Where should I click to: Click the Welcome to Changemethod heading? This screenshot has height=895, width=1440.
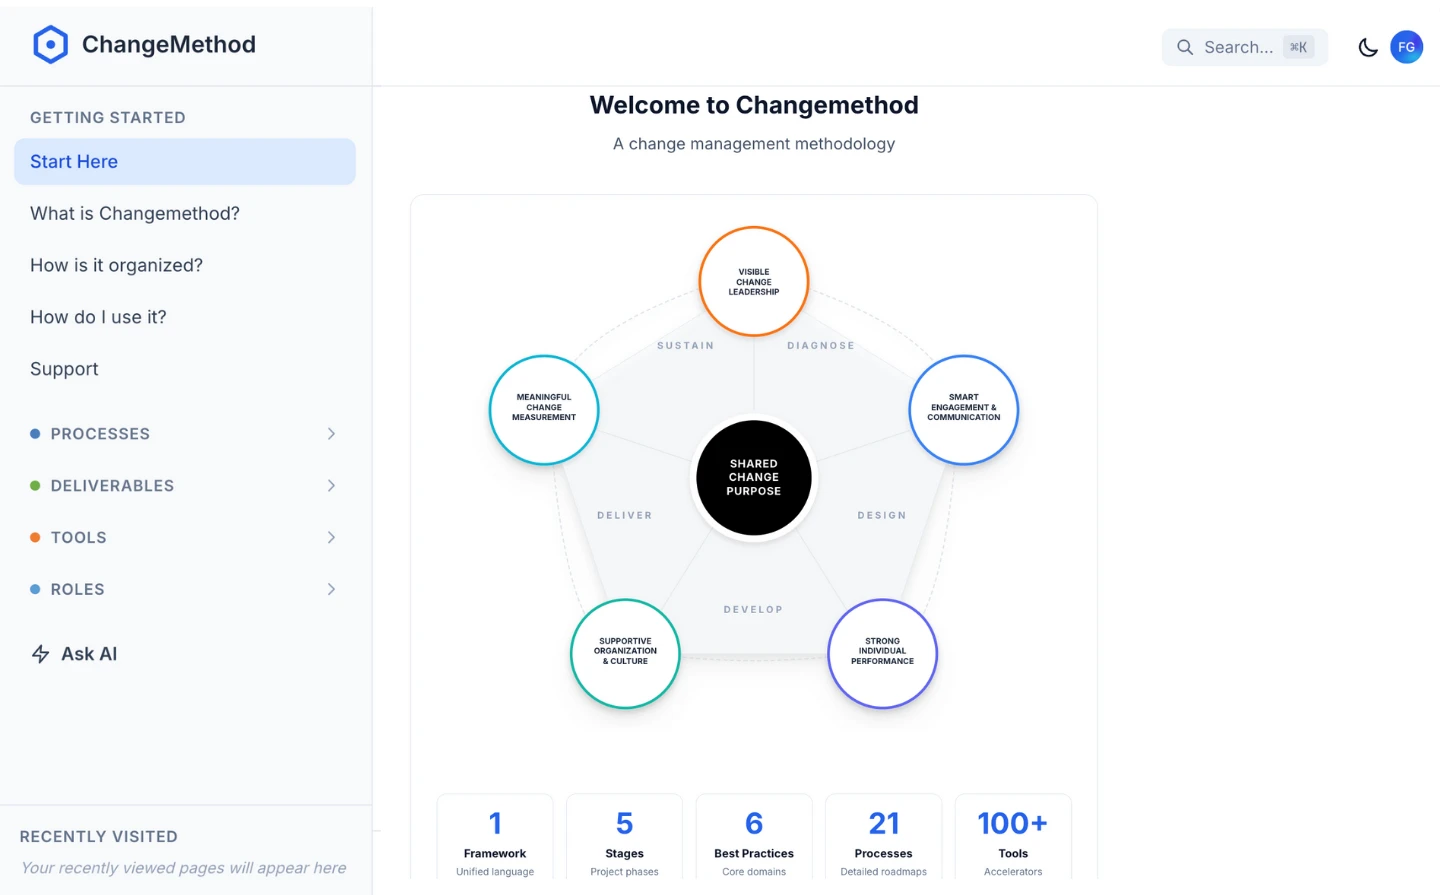coord(754,105)
